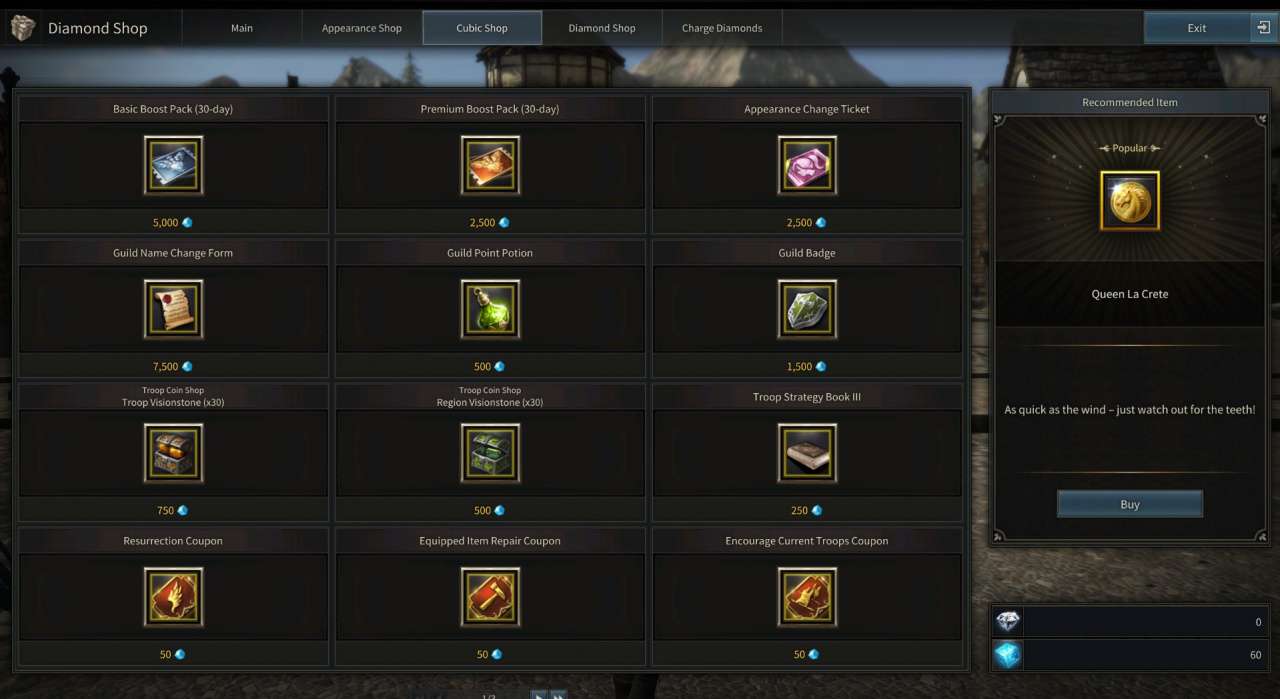
Task: Pick the Guild Name Change Form scroll icon
Action: tap(173, 309)
